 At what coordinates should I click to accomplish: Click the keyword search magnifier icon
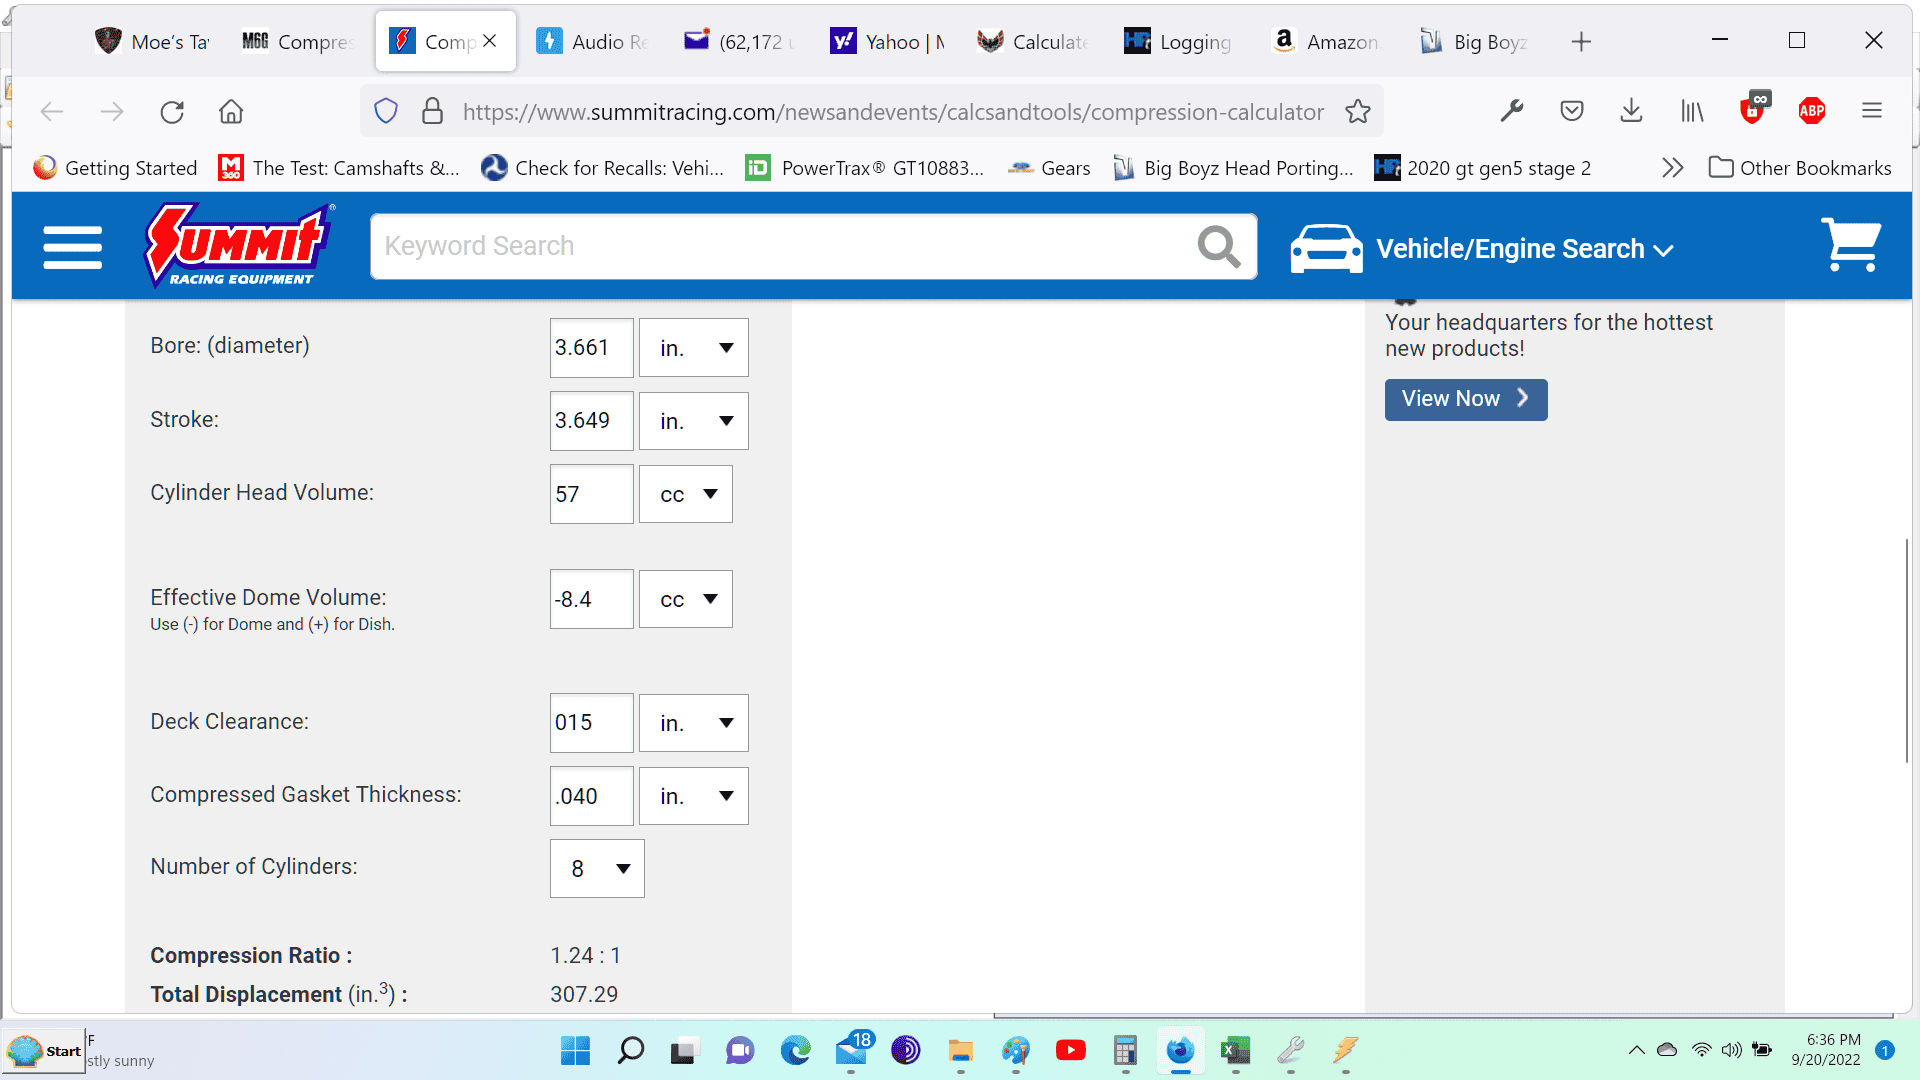1218,246
